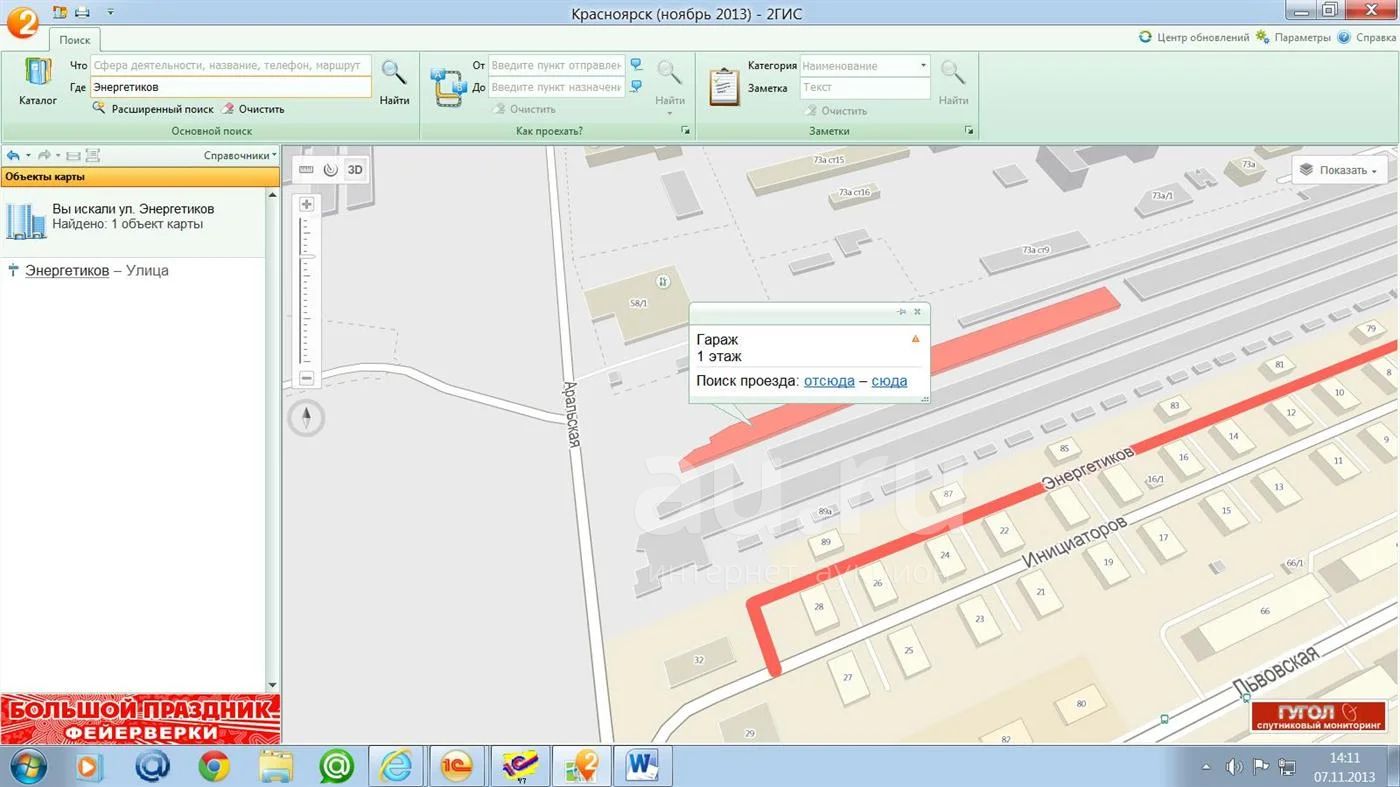Screen dimensions: 1400x787
Task: Zoom in with the plus button
Action: 307,204
